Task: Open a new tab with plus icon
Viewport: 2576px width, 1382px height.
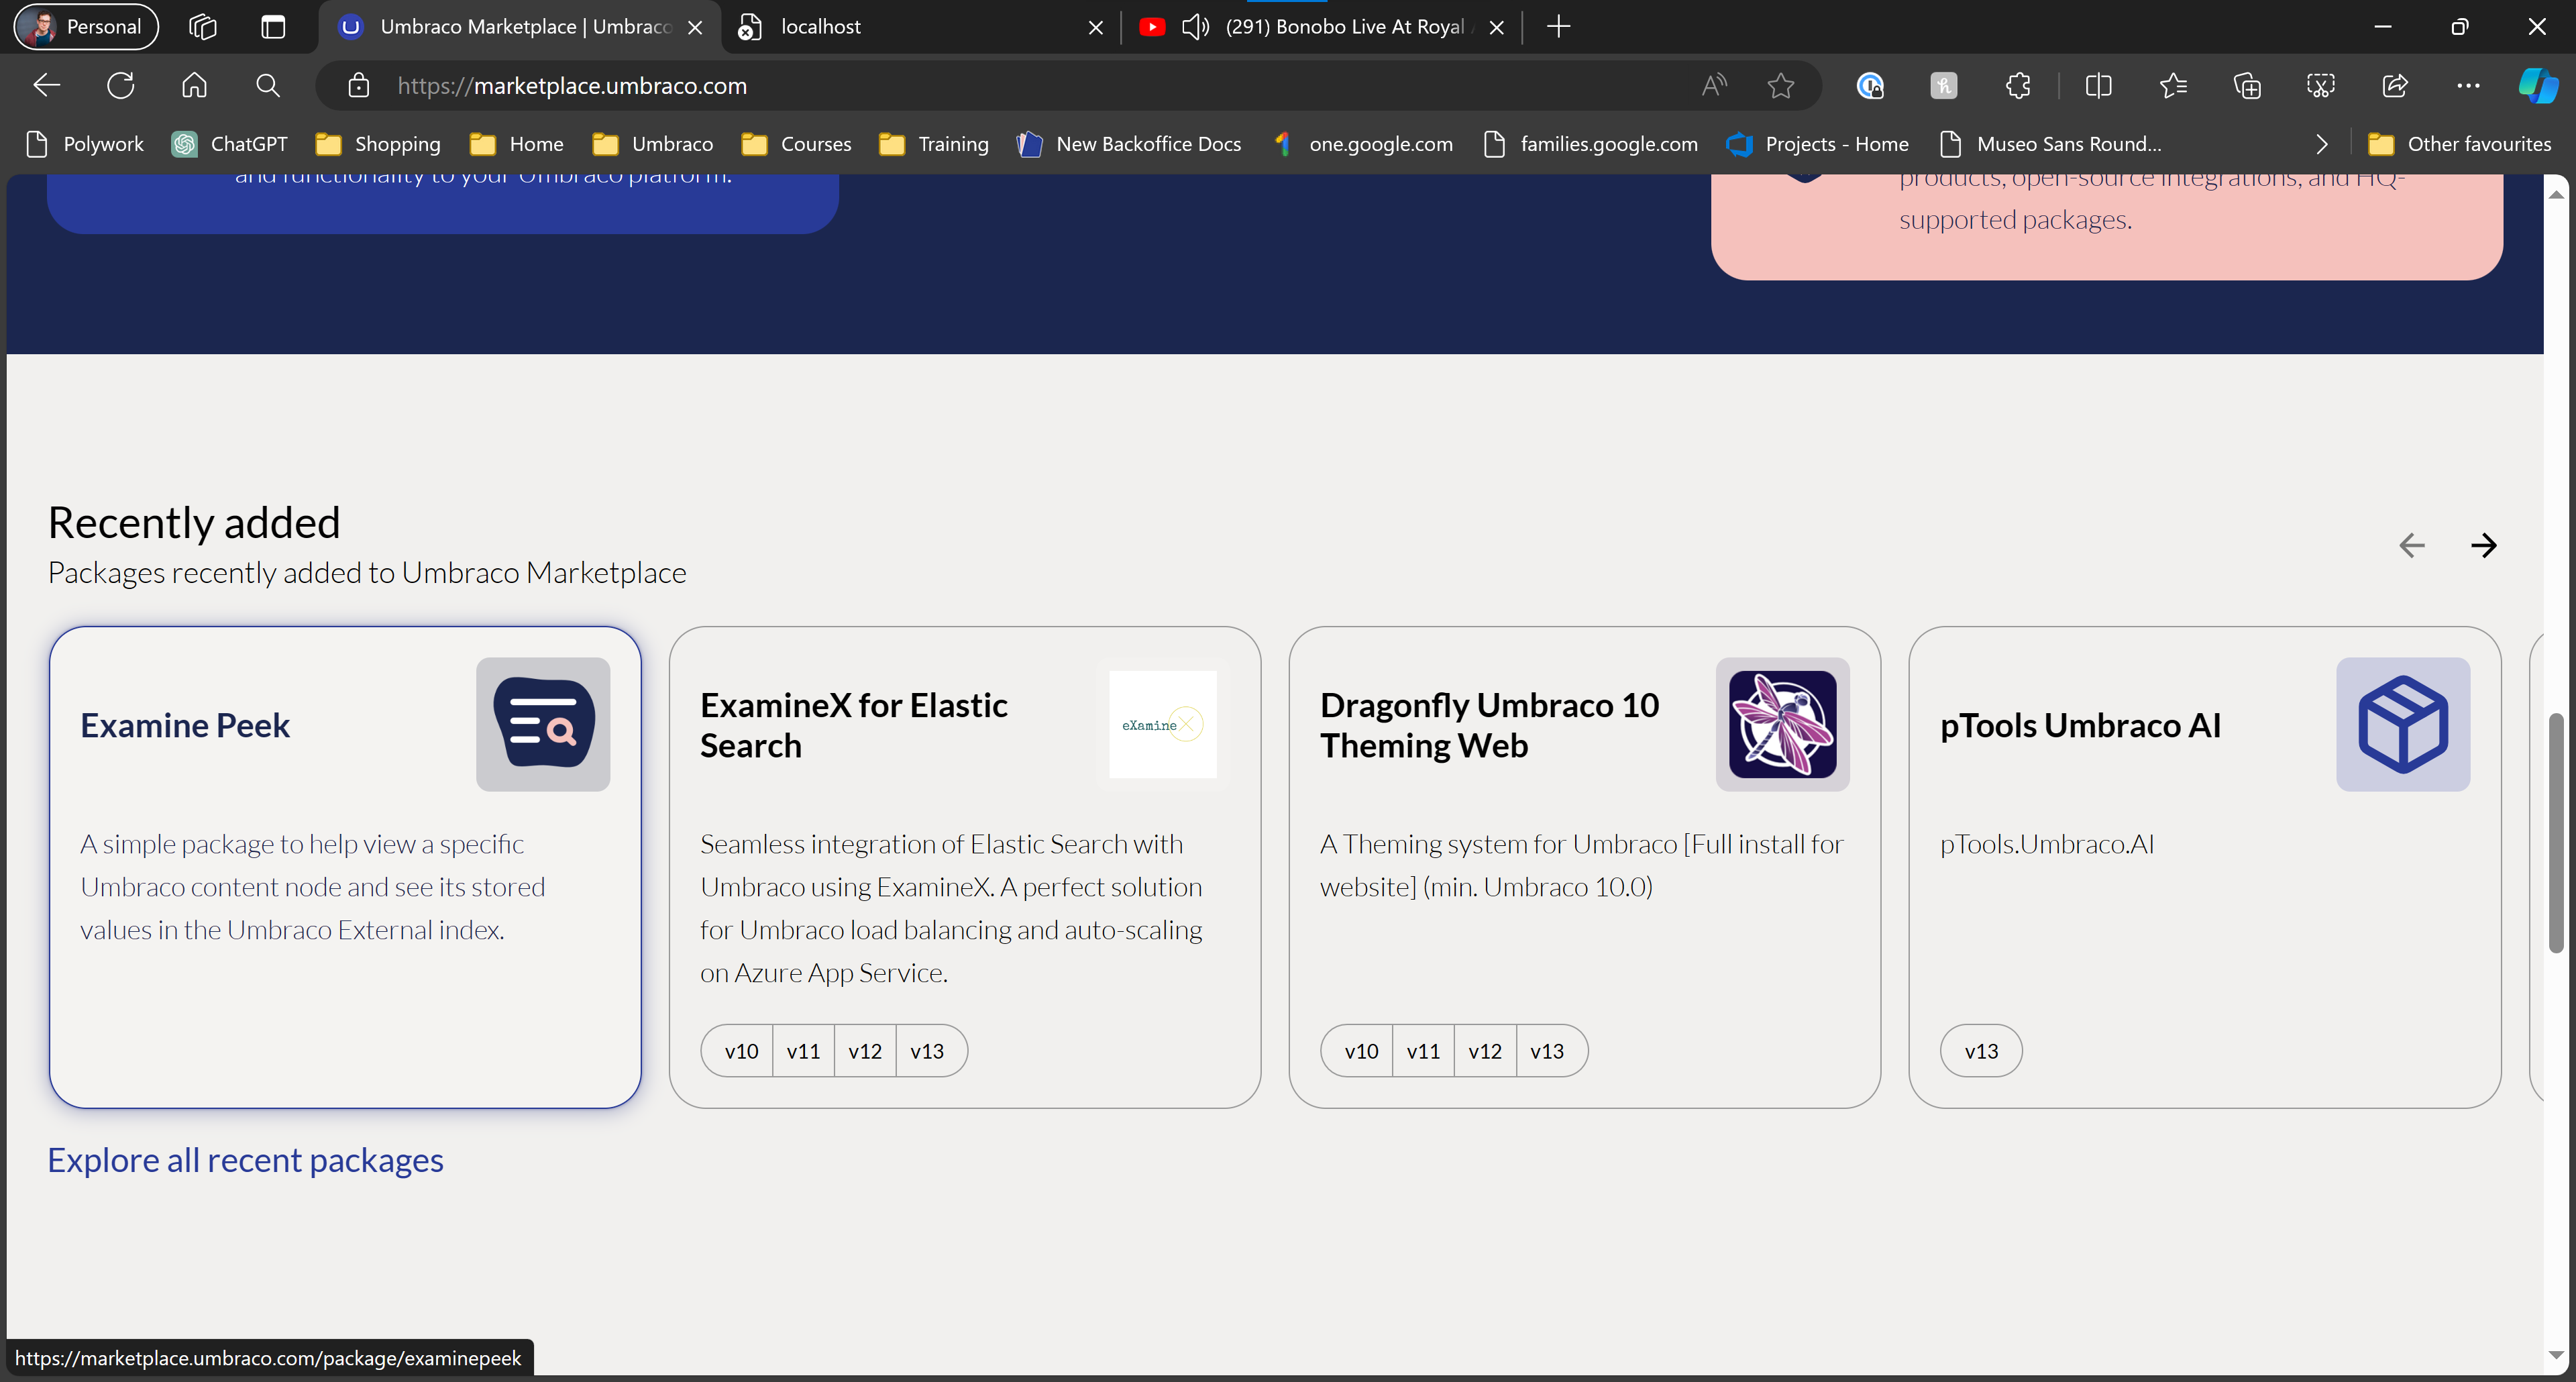Action: tap(1558, 27)
